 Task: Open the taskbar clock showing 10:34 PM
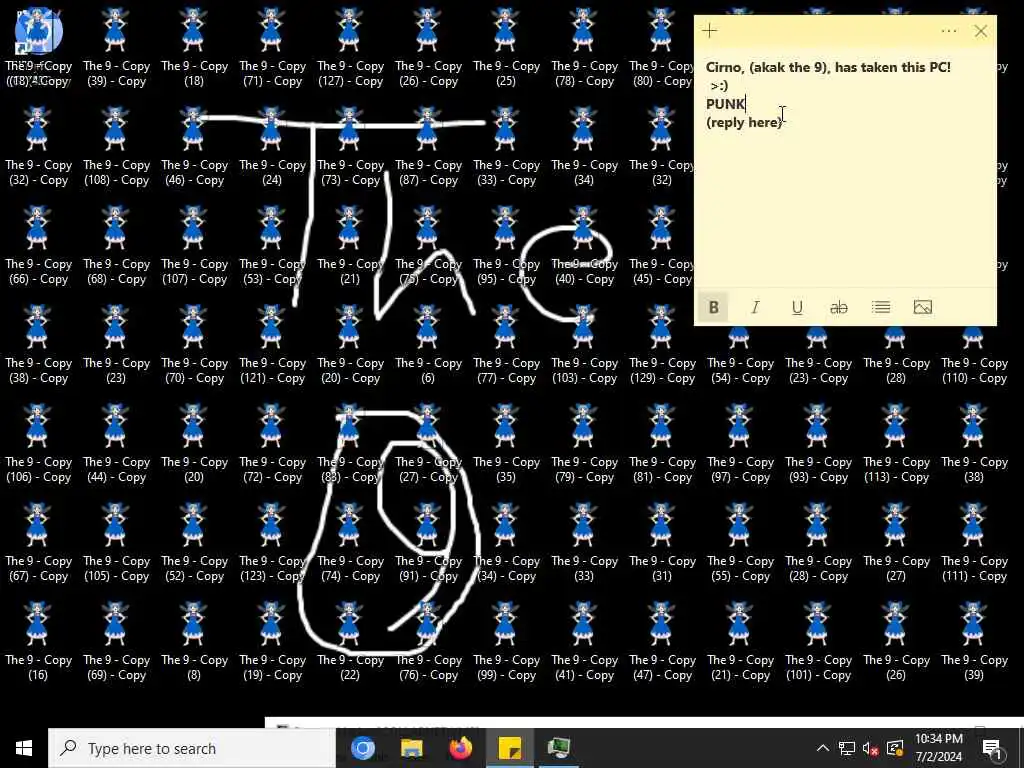938,748
